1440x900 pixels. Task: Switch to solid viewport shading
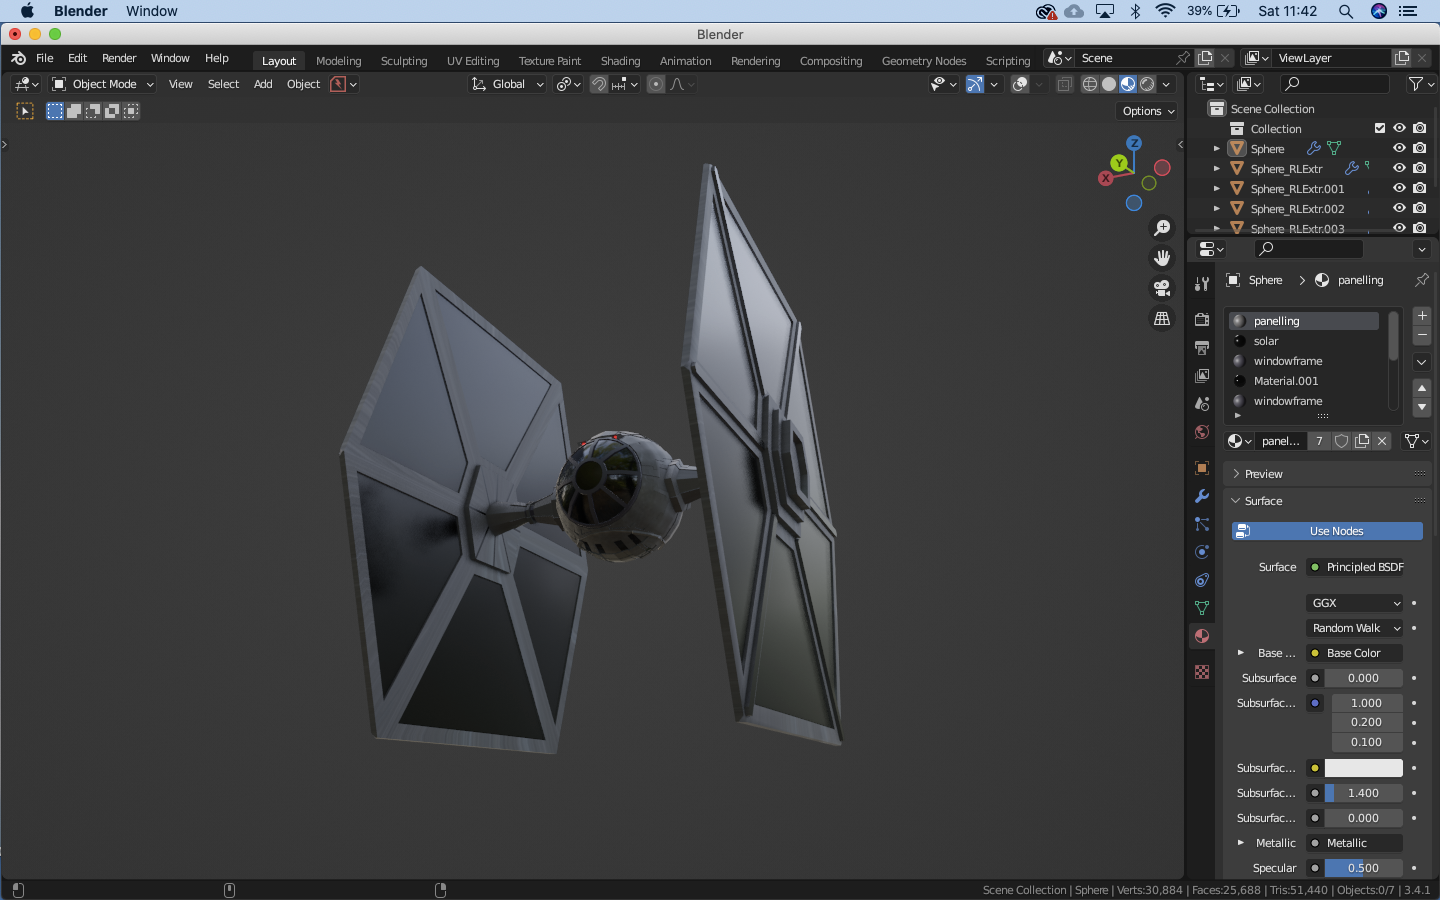[x=1109, y=84]
